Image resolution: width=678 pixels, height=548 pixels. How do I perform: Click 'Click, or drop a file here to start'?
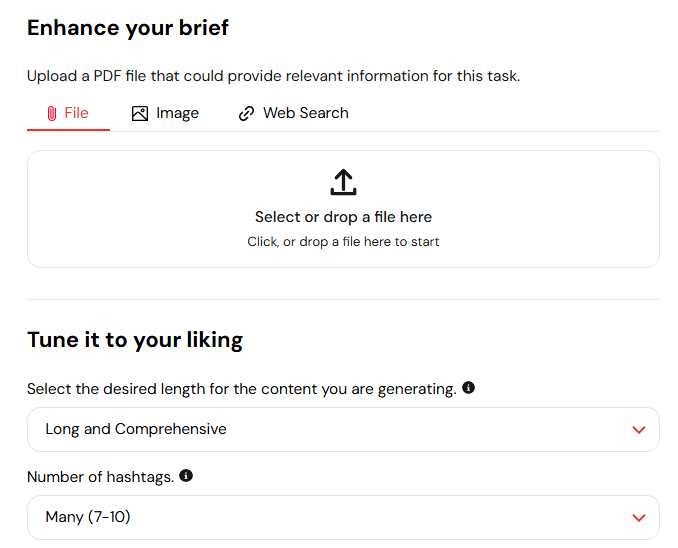click(x=343, y=241)
